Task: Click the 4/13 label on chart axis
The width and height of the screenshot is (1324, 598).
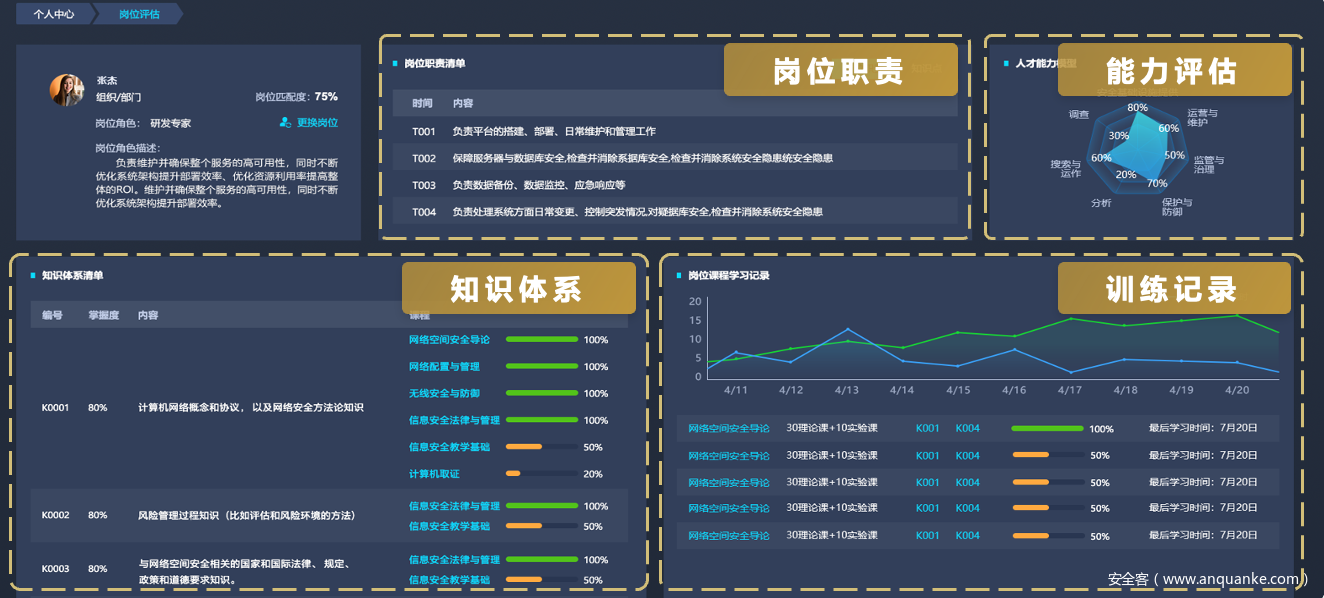Action: click(846, 390)
